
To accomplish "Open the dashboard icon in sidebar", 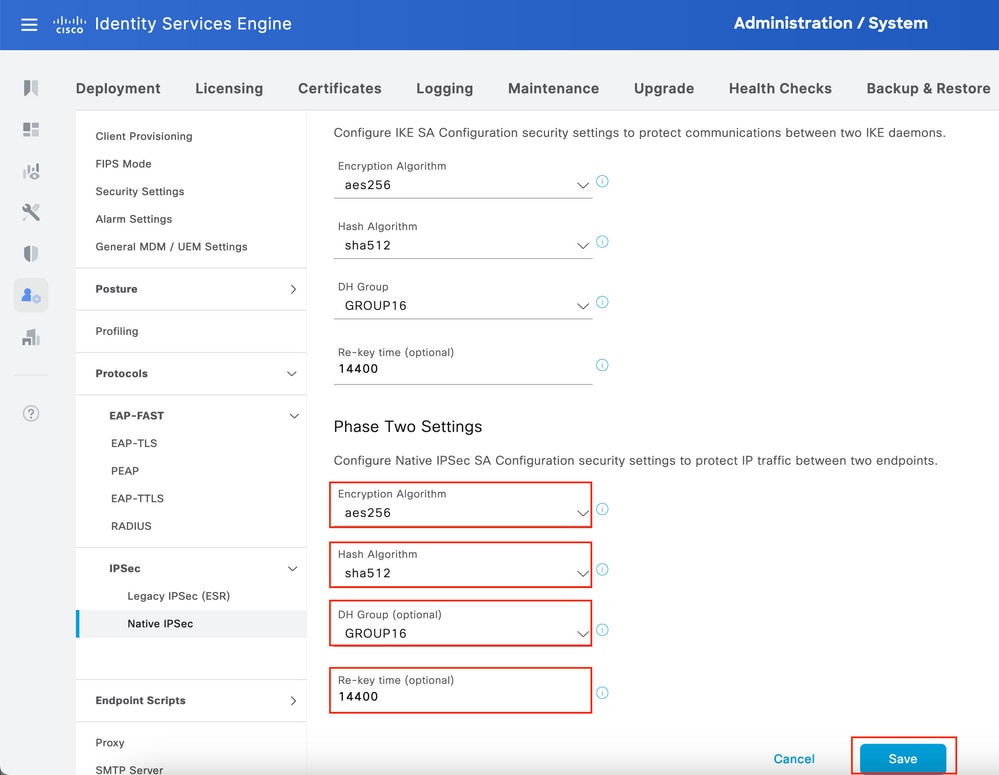I will point(31,130).
